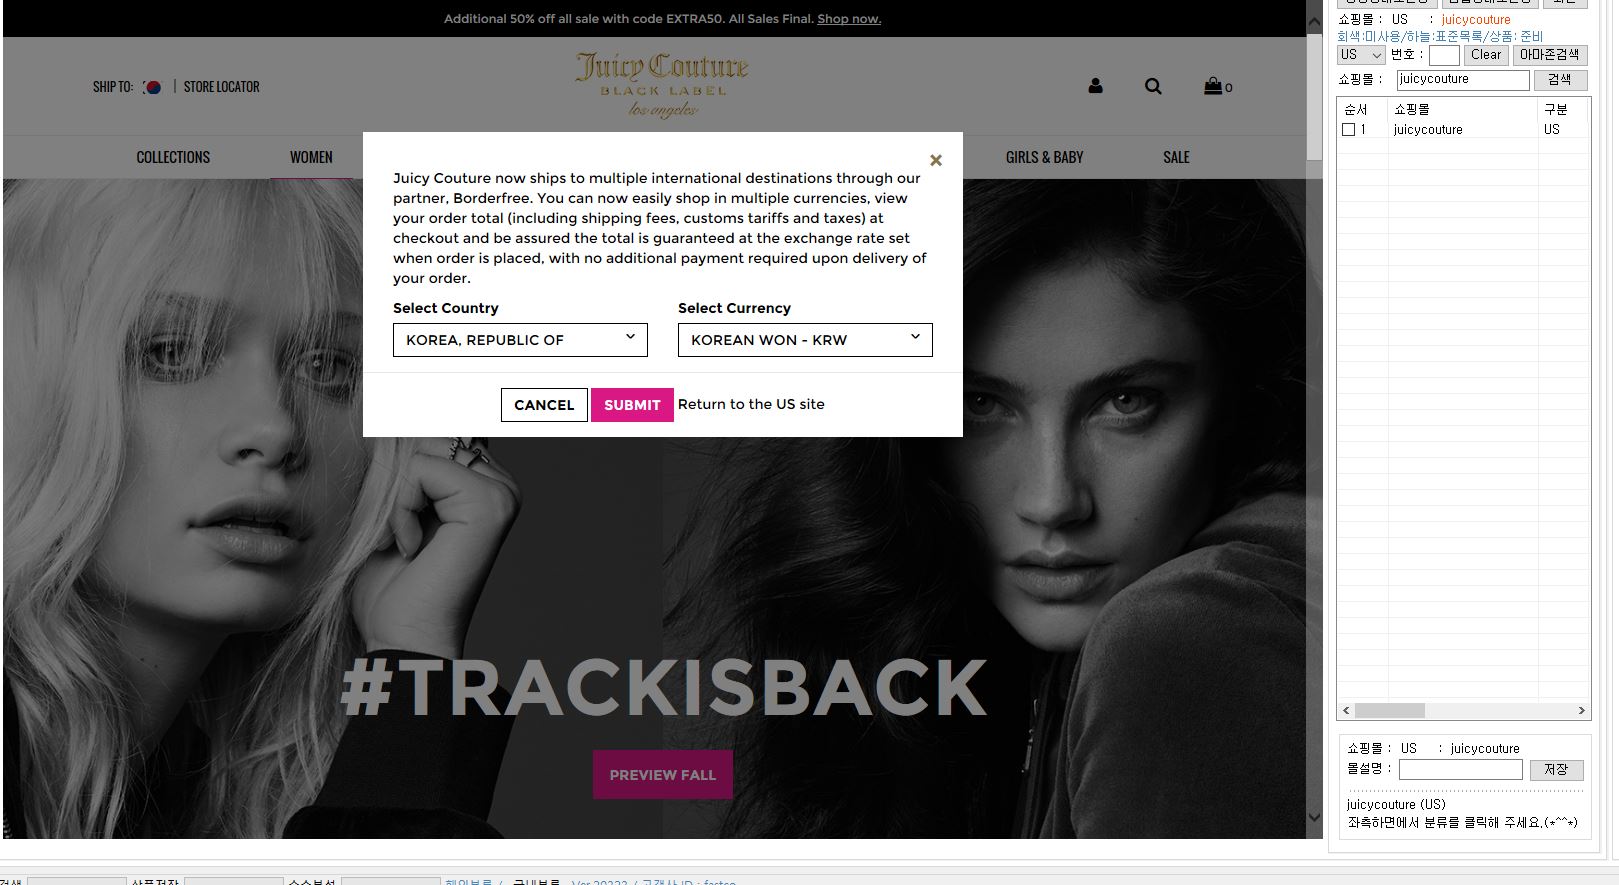This screenshot has width=1619, height=885.
Task: Open the US region combo box
Action: click(x=1360, y=55)
